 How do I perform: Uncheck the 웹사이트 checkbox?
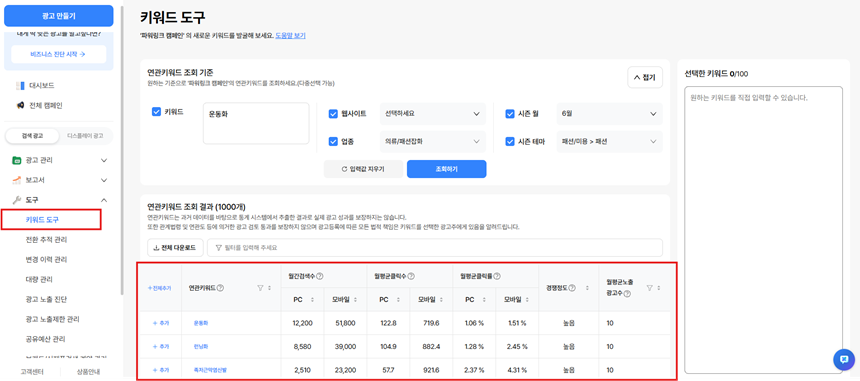pos(333,114)
